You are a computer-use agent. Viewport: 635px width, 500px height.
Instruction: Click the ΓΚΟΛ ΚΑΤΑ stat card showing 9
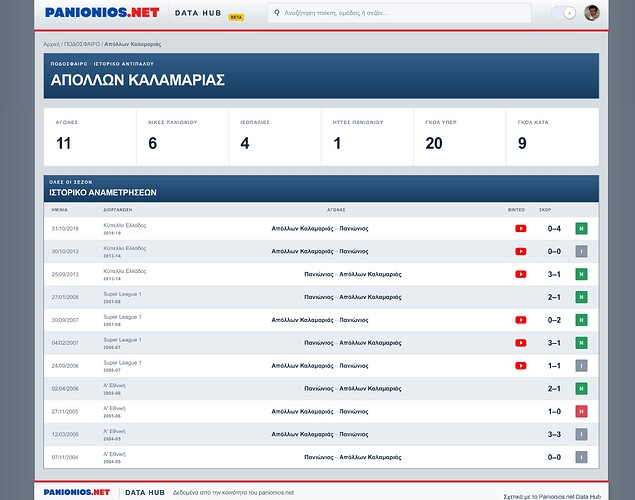tap(552, 137)
